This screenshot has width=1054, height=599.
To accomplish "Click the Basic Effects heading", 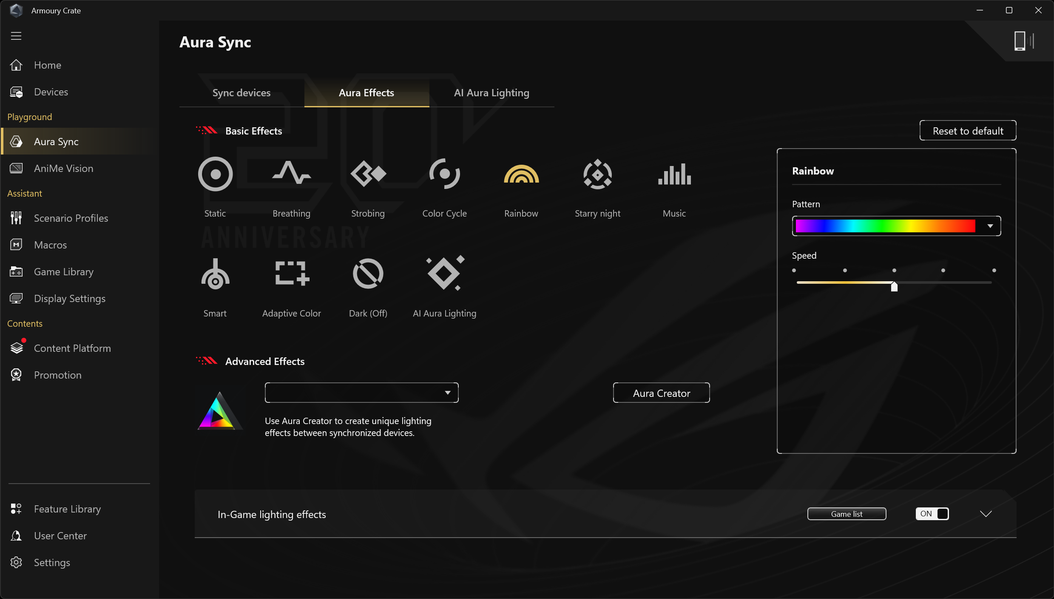I will (253, 131).
